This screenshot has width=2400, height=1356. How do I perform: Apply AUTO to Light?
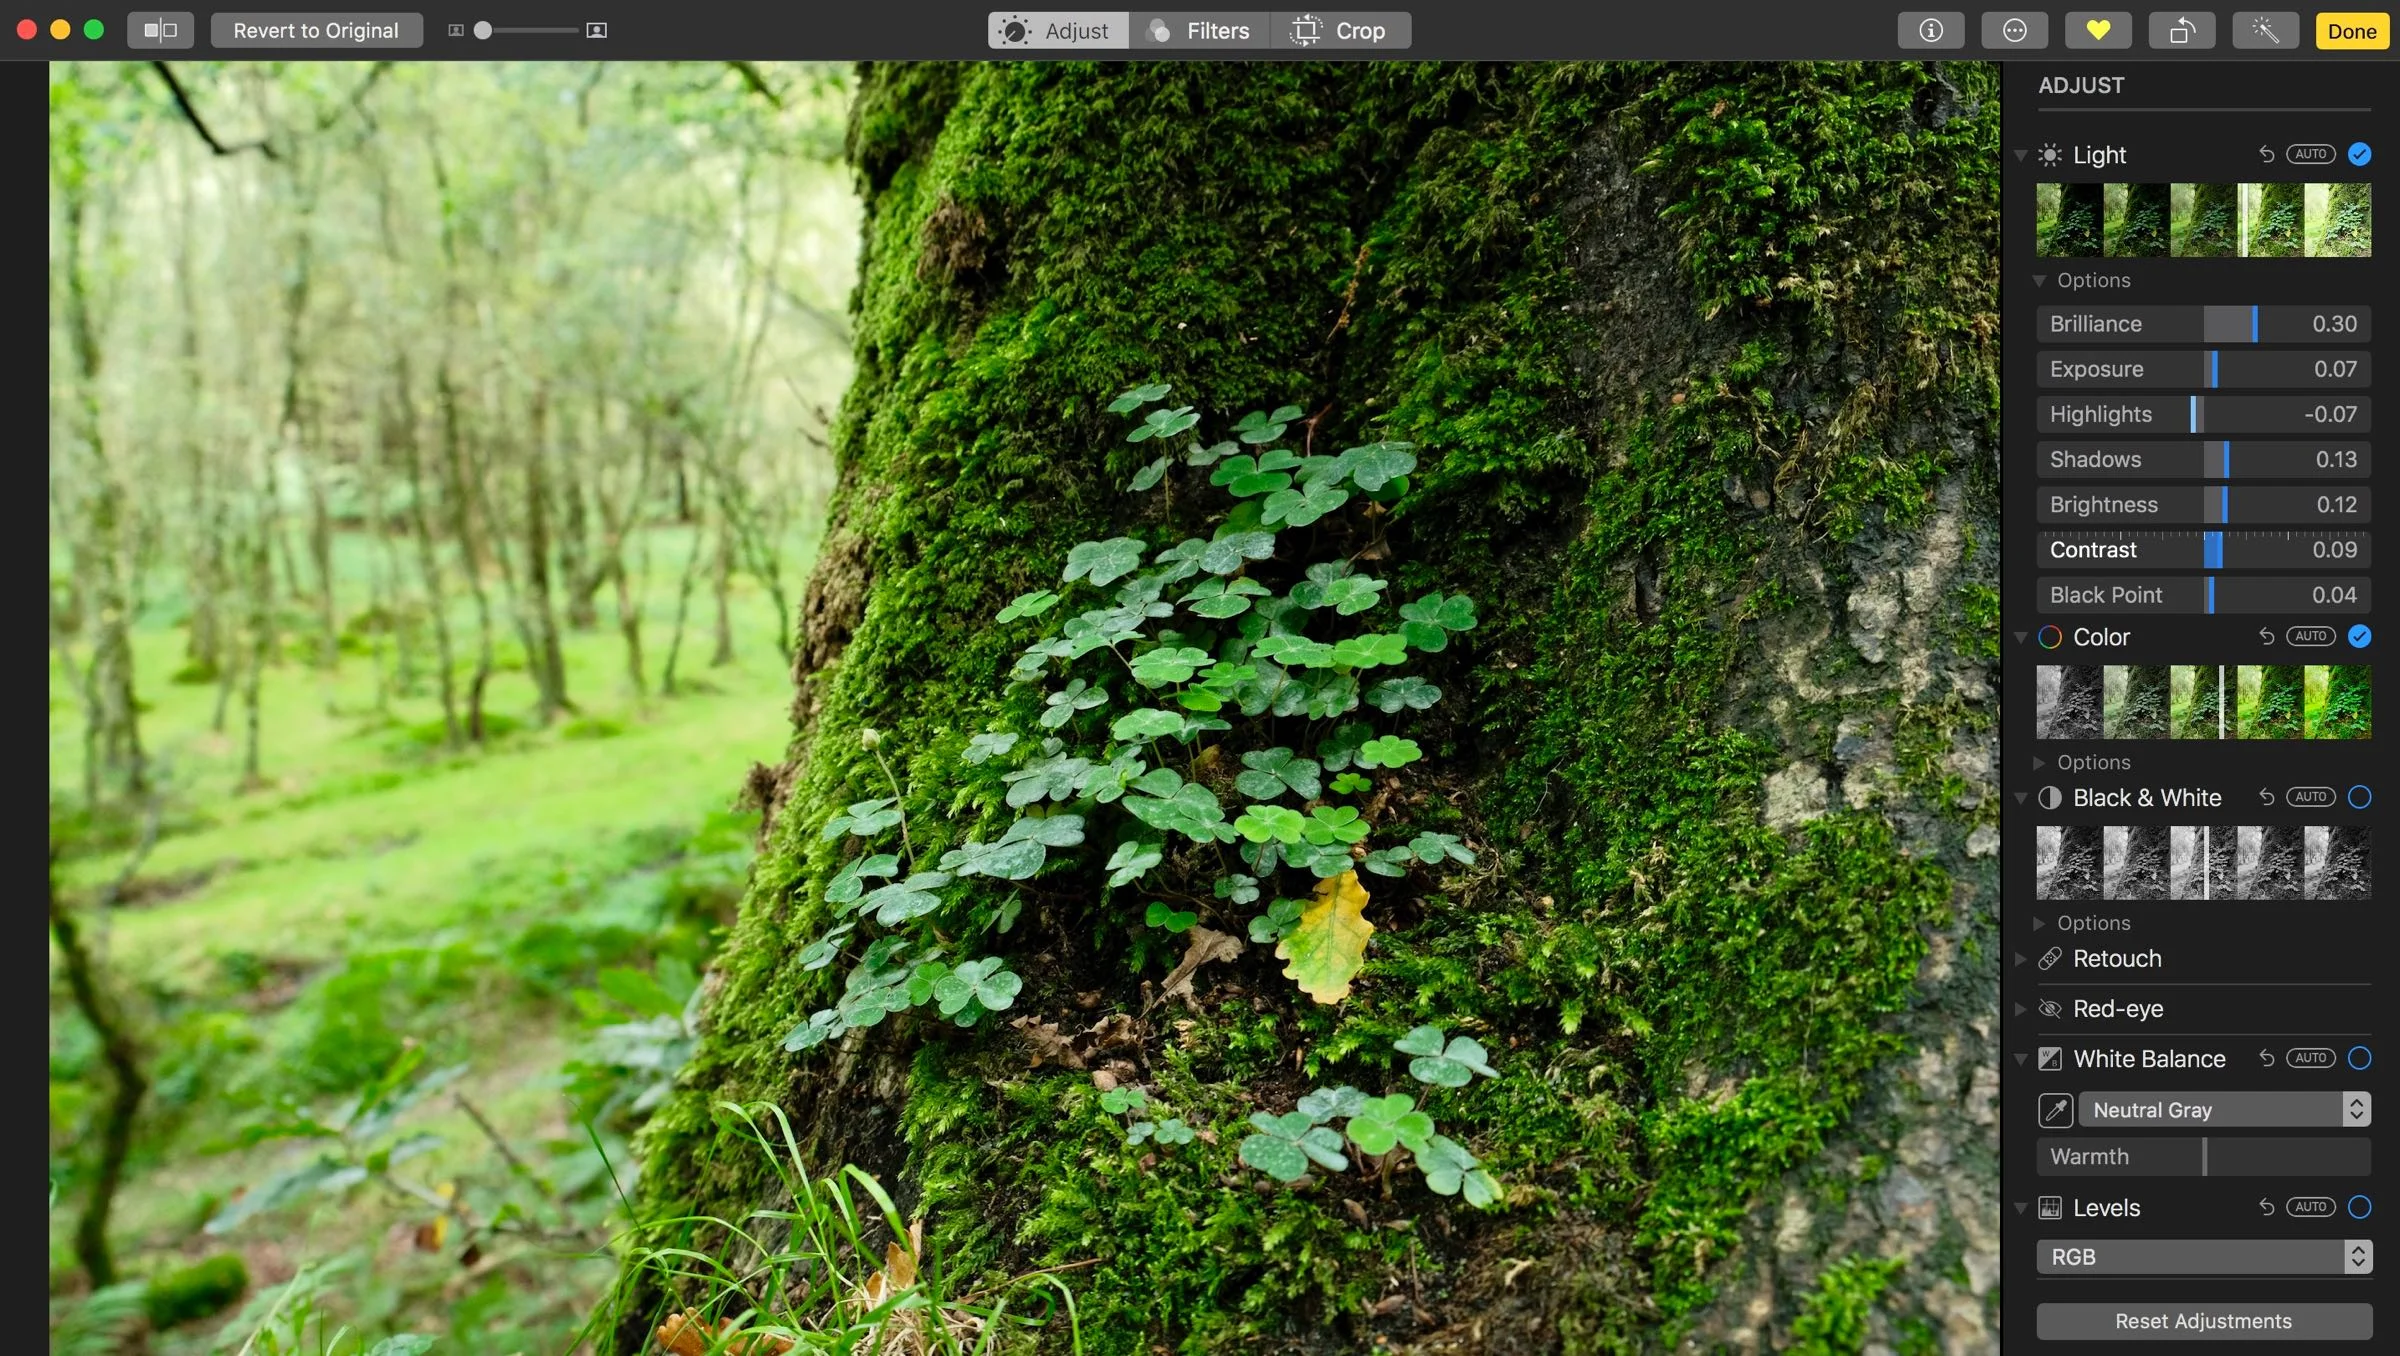[x=2310, y=154]
